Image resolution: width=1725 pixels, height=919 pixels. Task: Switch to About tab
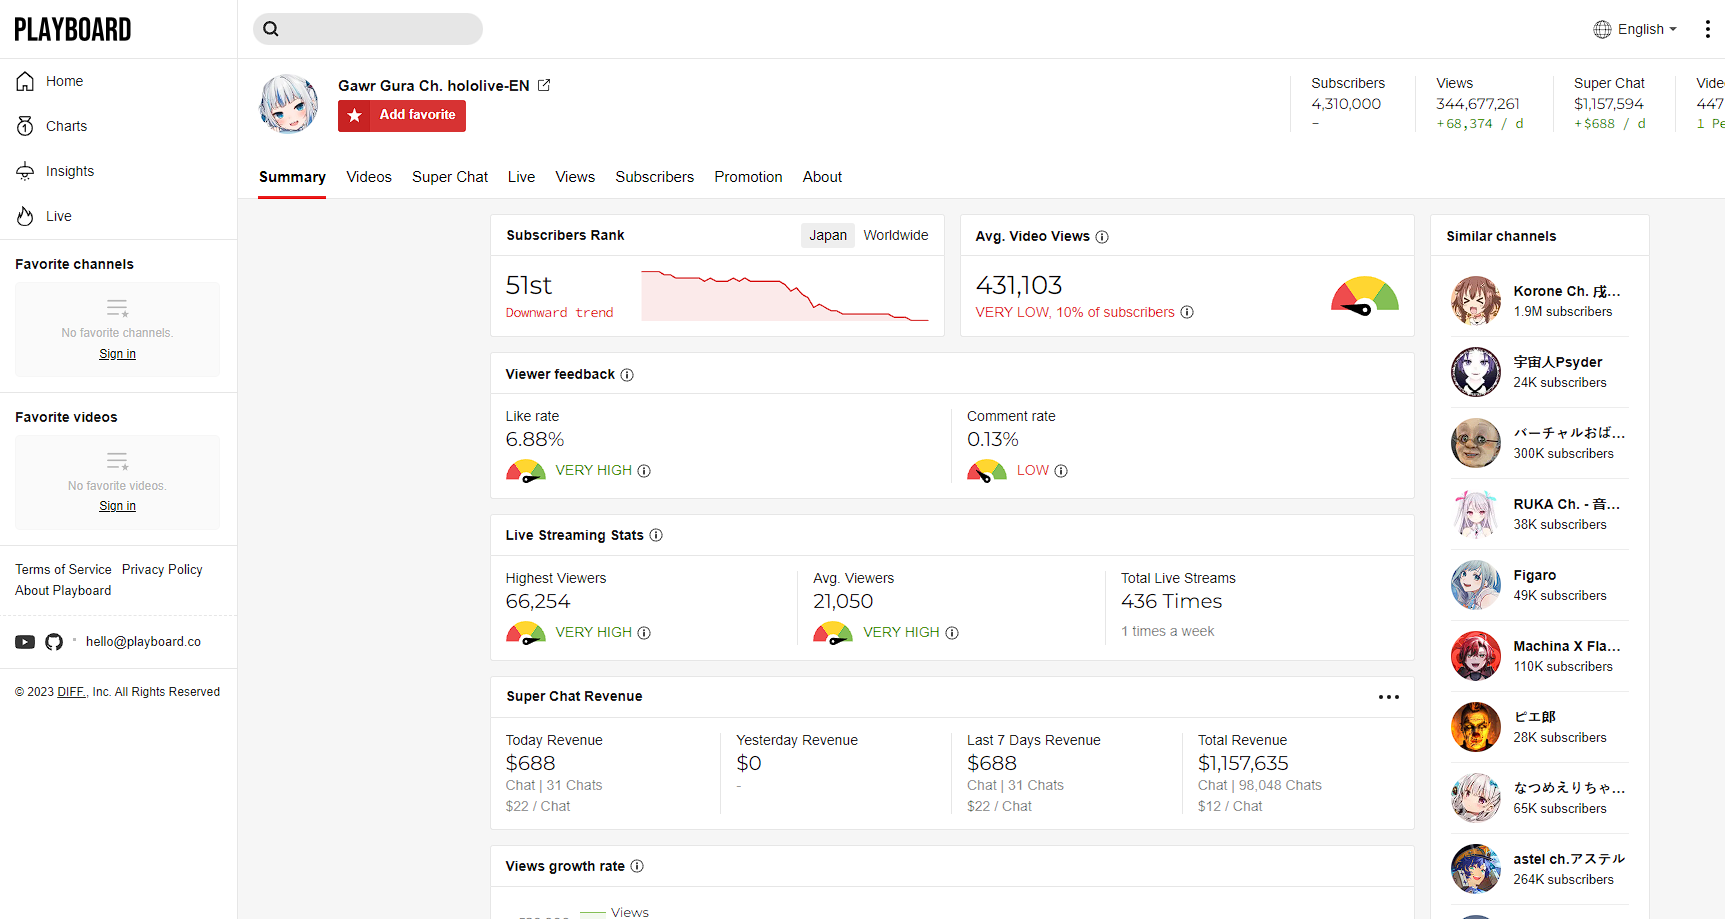tap(822, 177)
